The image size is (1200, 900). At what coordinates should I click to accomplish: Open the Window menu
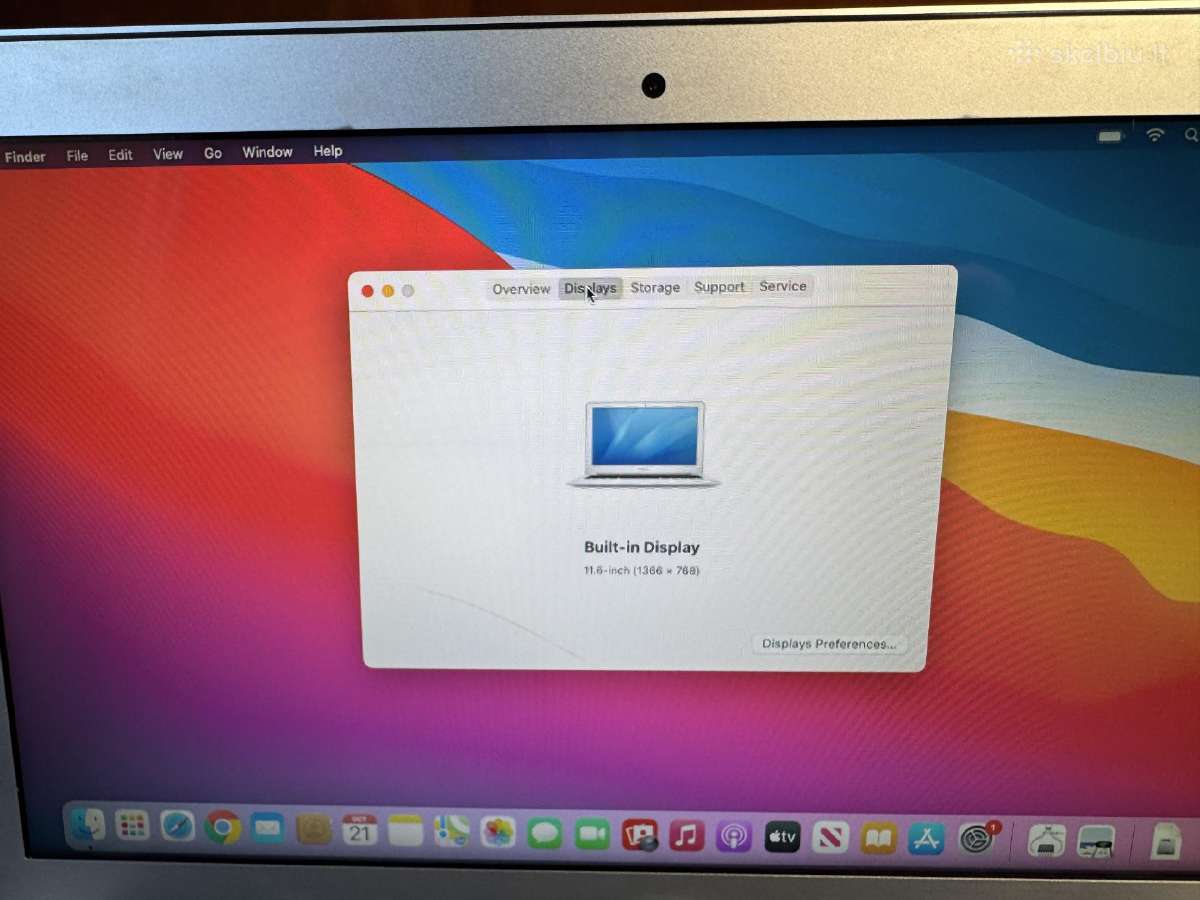click(x=267, y=152)
